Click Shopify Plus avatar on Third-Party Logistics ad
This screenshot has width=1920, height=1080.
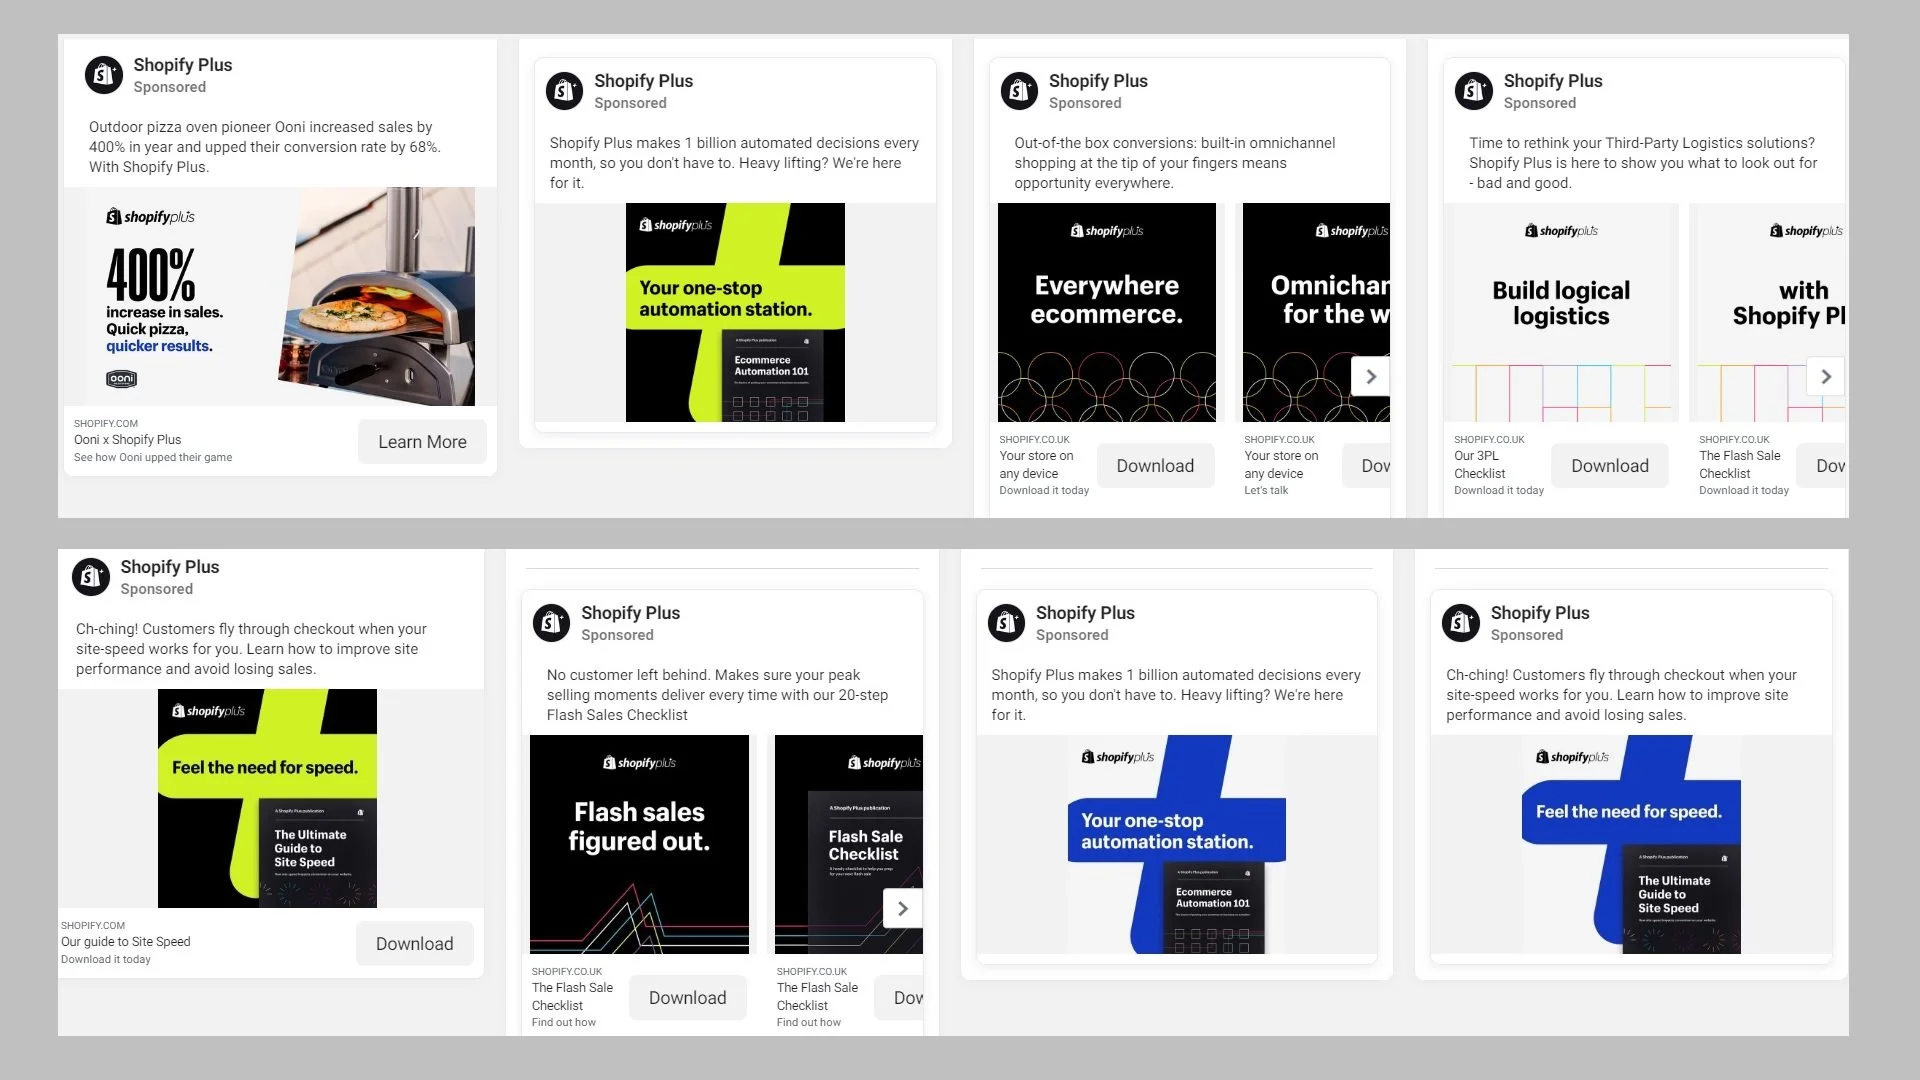1474,91
